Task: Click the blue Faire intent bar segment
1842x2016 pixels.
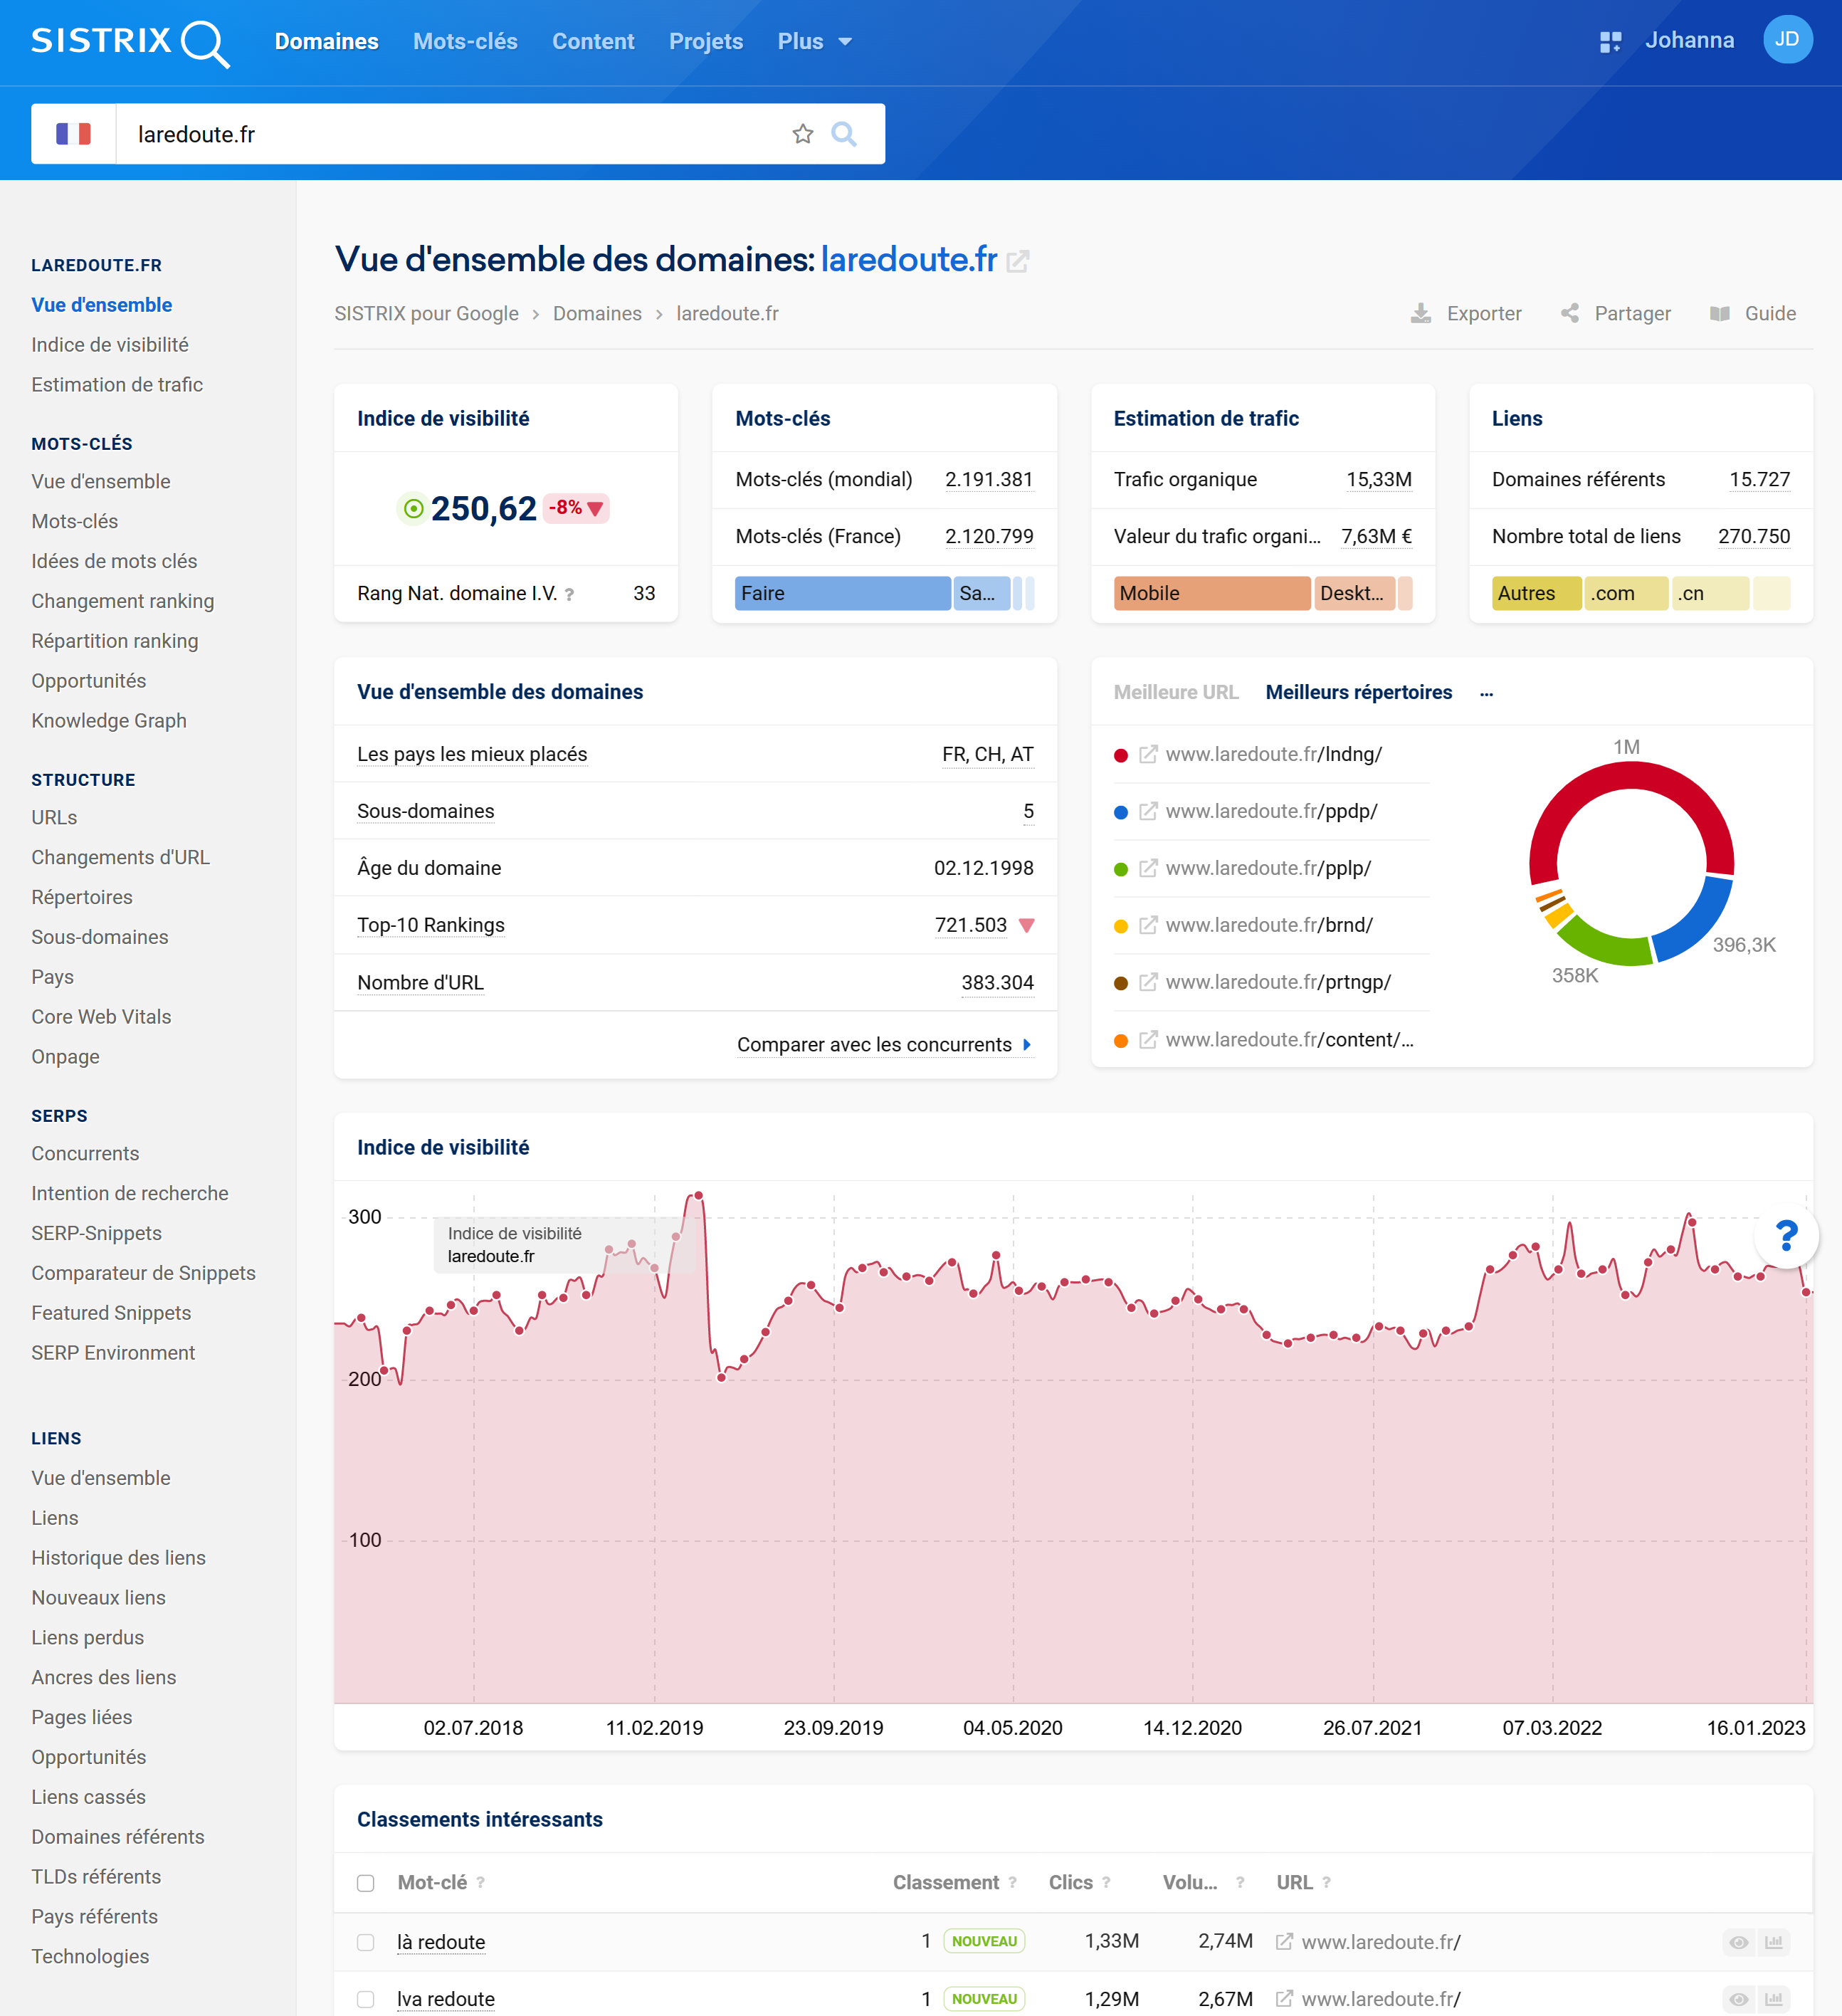Action: pos(843,594)
